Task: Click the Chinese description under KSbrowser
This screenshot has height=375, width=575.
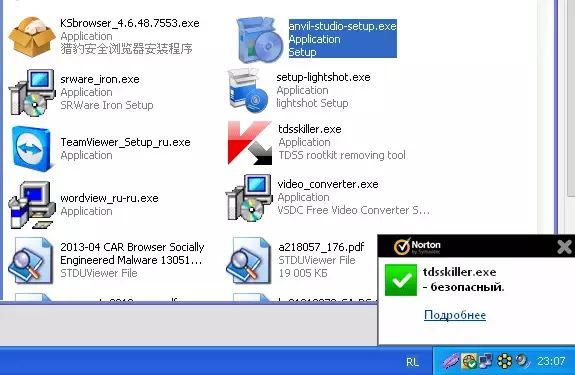Action: click(x=127, y=49)
